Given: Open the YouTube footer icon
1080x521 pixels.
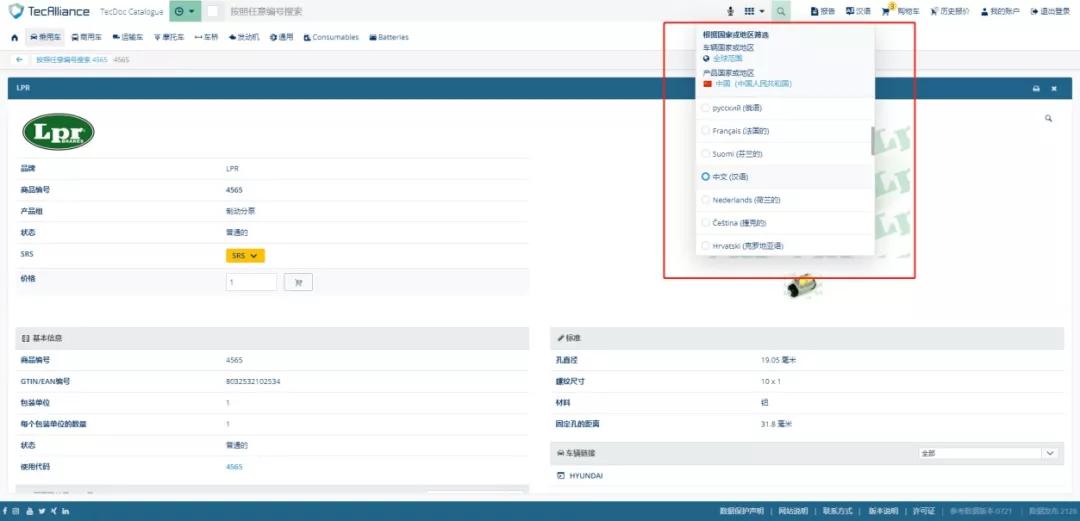Looking at the screenshot, I should [x=29, y=511].
